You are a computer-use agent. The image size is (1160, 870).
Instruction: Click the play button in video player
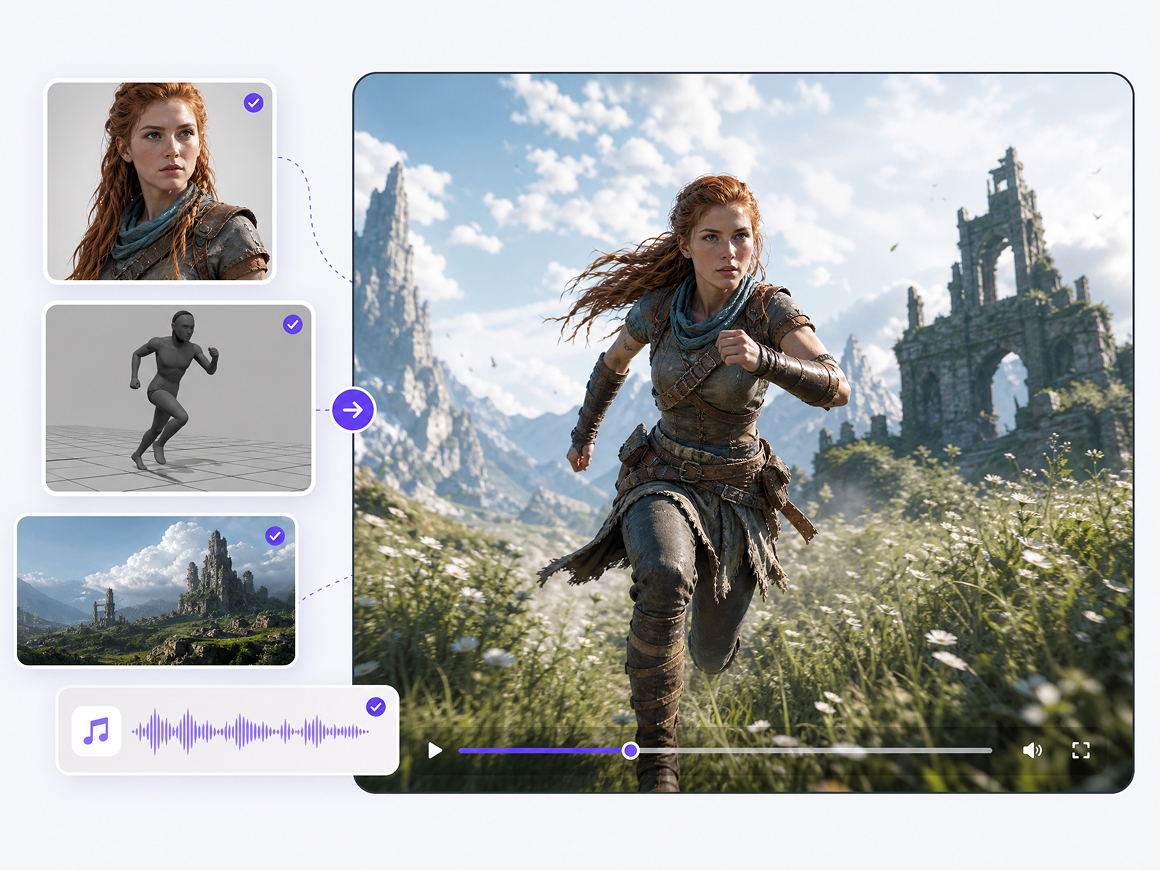[x=435, y=751]
